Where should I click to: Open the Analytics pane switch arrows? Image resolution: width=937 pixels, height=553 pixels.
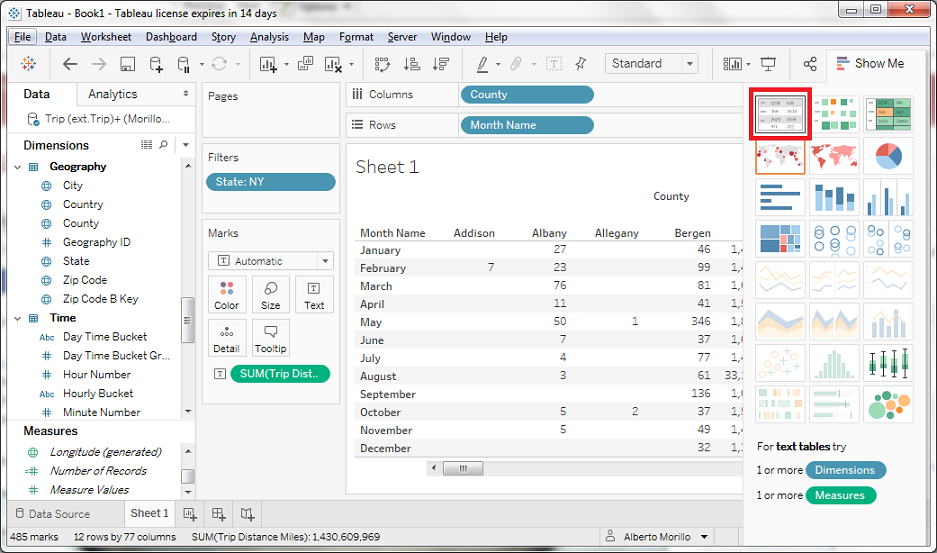click(186, 94)
